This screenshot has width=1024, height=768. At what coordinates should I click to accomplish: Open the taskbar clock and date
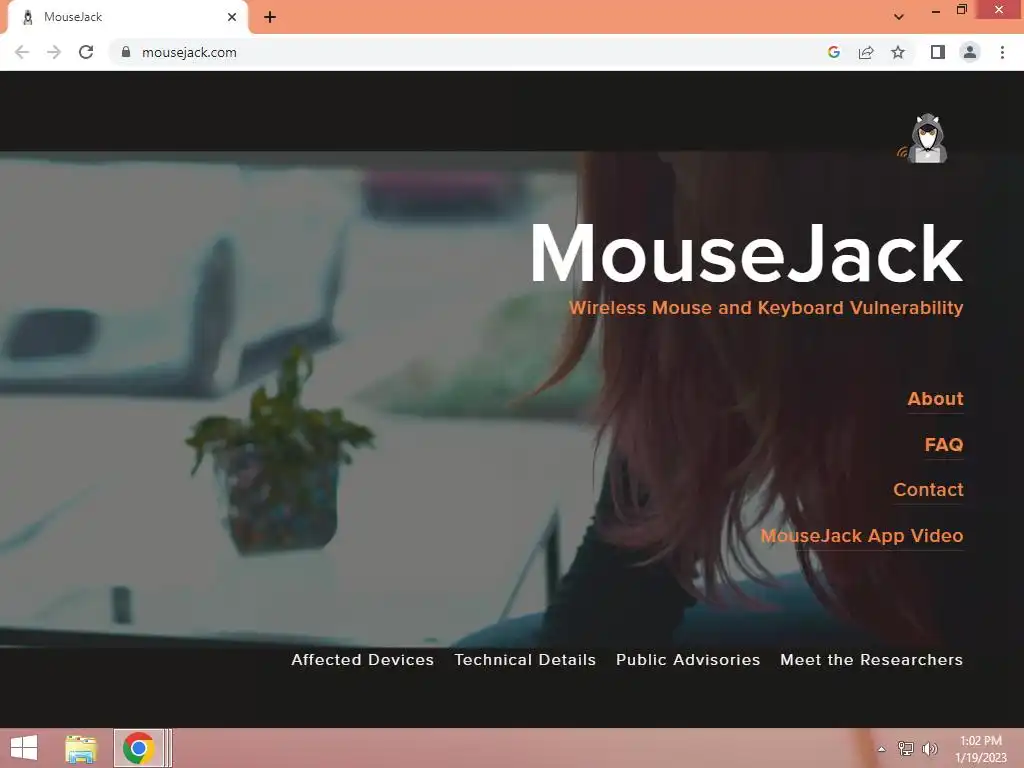[981, 749]
